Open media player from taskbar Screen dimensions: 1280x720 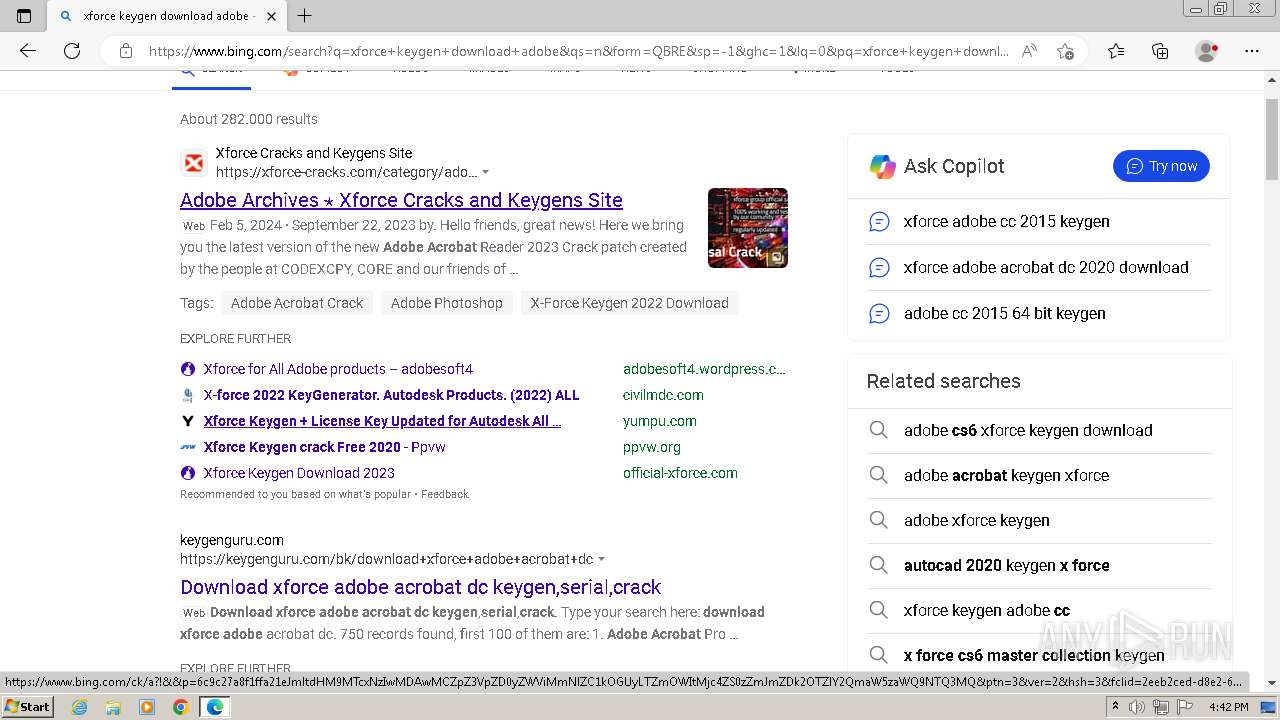point(147,707)
